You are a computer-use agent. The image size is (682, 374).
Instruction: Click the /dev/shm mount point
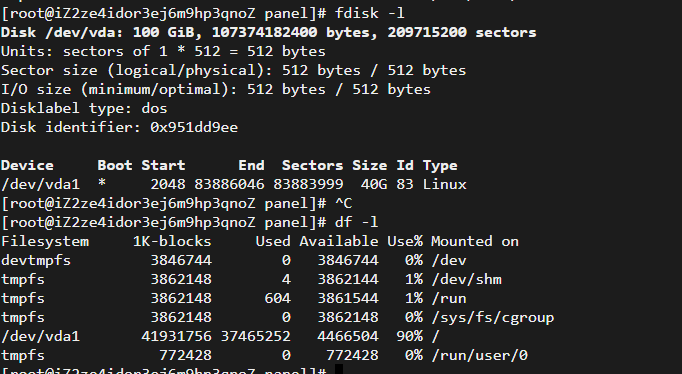466,279
